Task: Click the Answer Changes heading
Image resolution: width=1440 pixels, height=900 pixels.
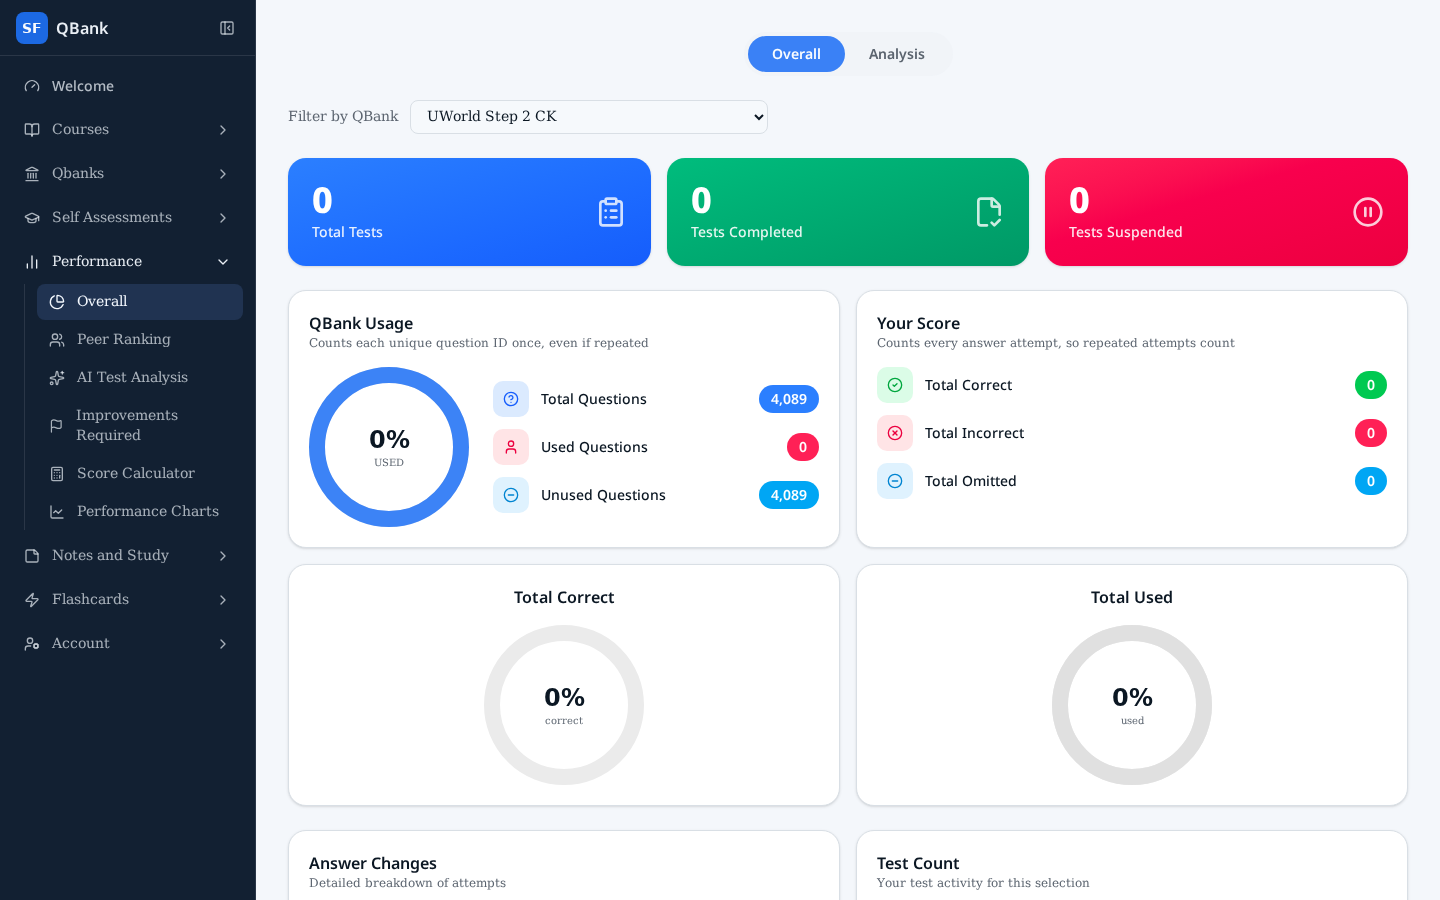Action: click(x=373, y=863)
